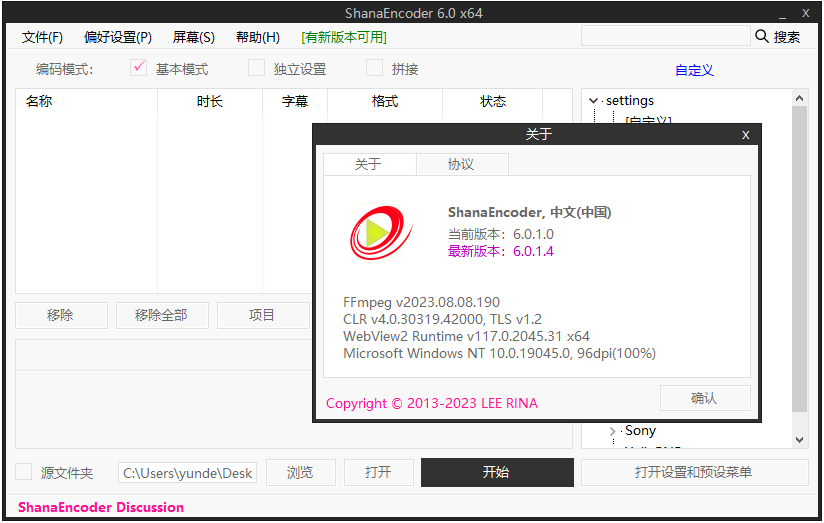Close the 关于 dialog with X
Screen dimensions: 824x523
point(745,135)
